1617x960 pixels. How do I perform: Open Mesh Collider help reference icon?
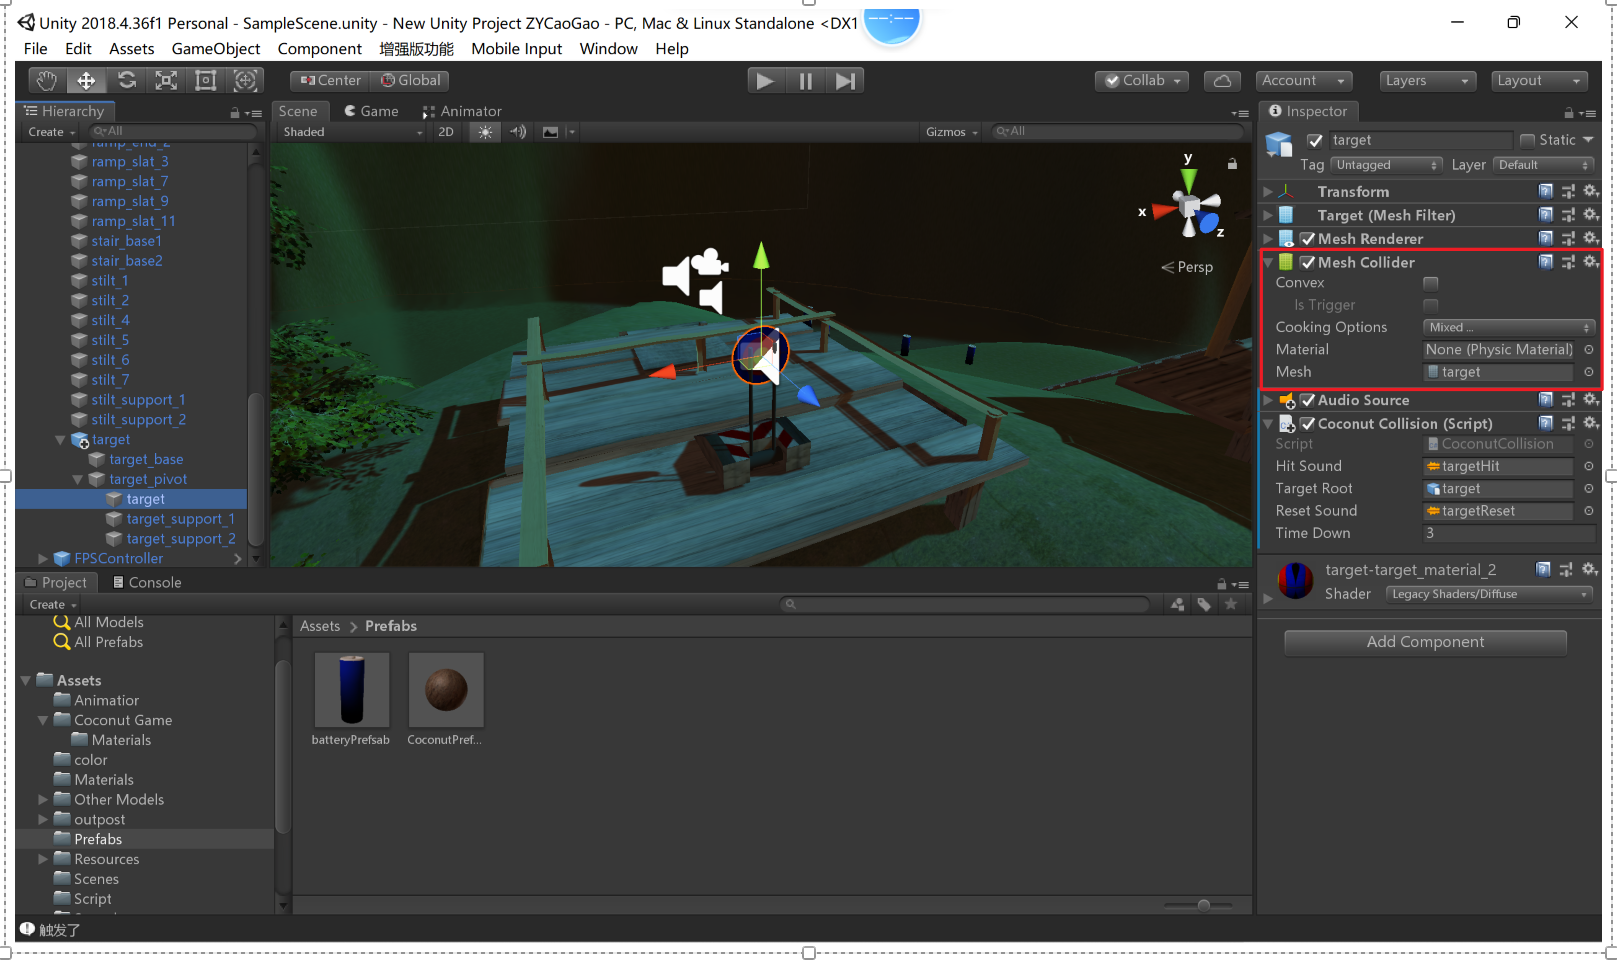pyautogui.click(x=1546, y=262)
